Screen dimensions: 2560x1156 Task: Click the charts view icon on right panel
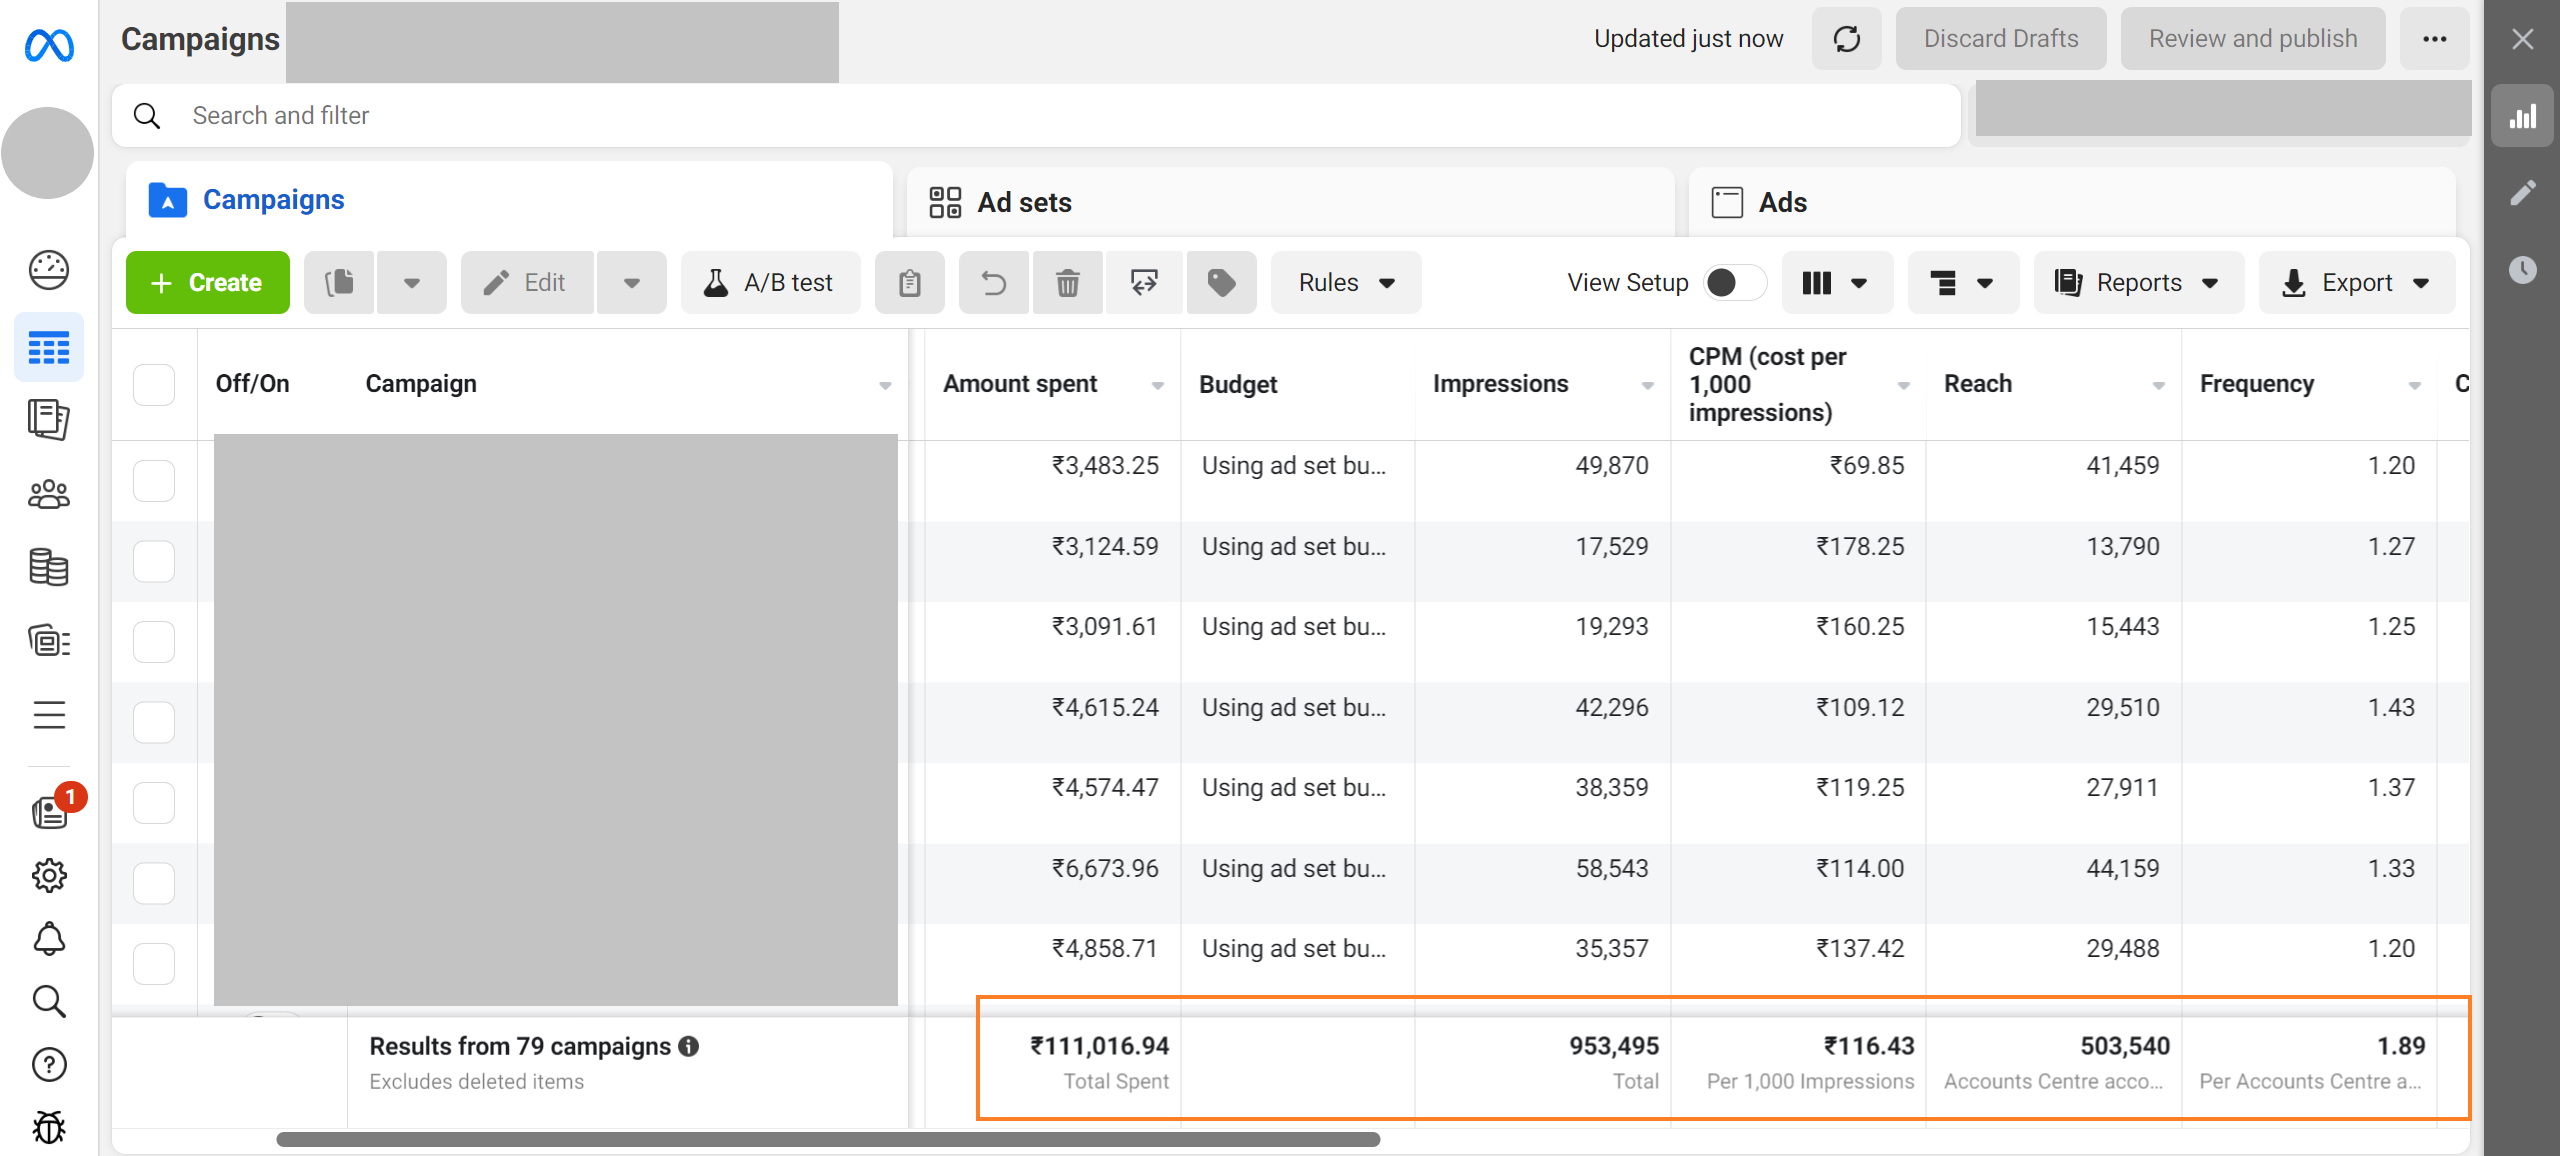pyautogui.click(x=2521, y=117)
